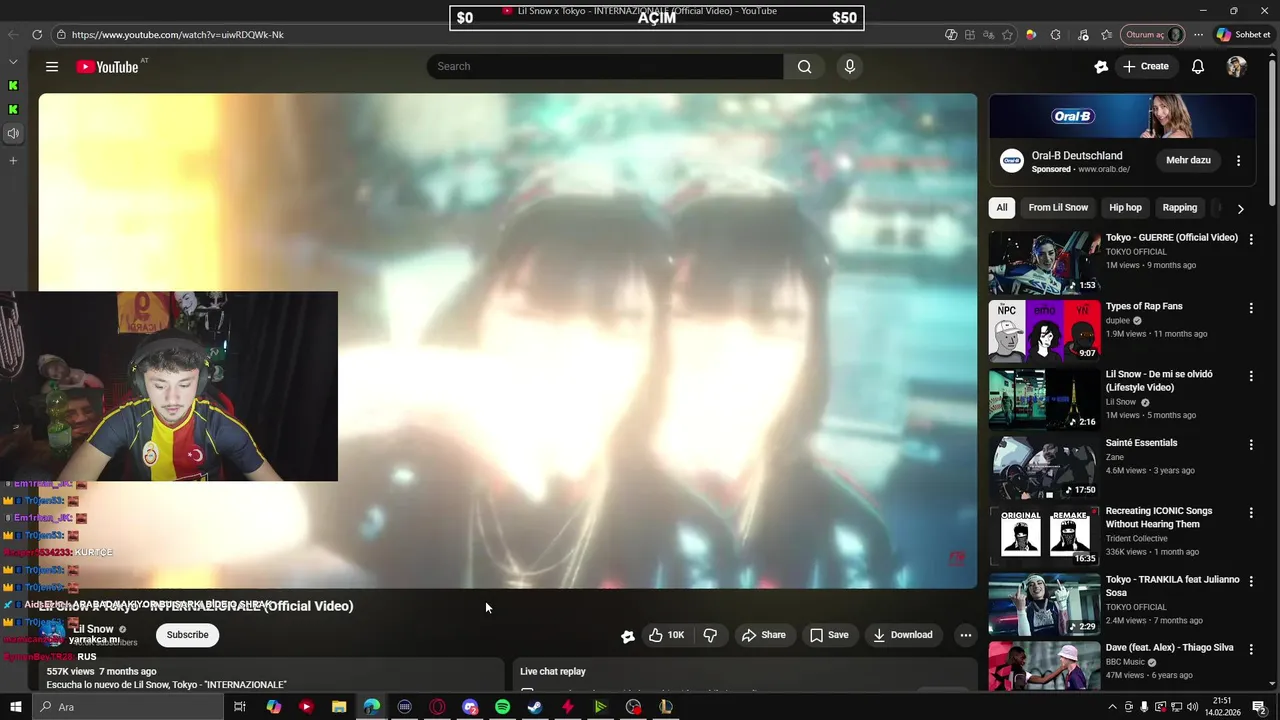Open options for Sainté Essentials video
The height and width of the screenshot is (720, 1280).
1250,445
